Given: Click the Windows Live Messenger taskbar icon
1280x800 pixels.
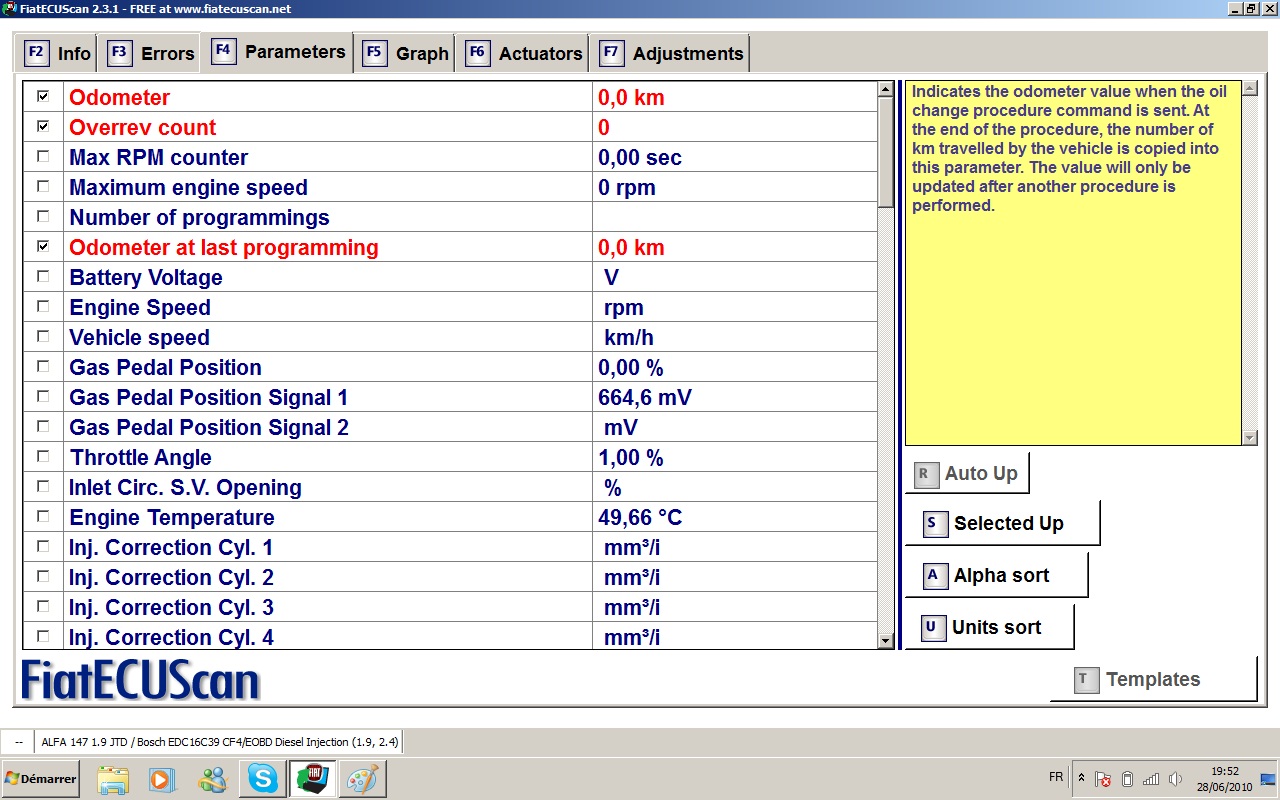Looking at the screenshot, I should pos(212,778).
